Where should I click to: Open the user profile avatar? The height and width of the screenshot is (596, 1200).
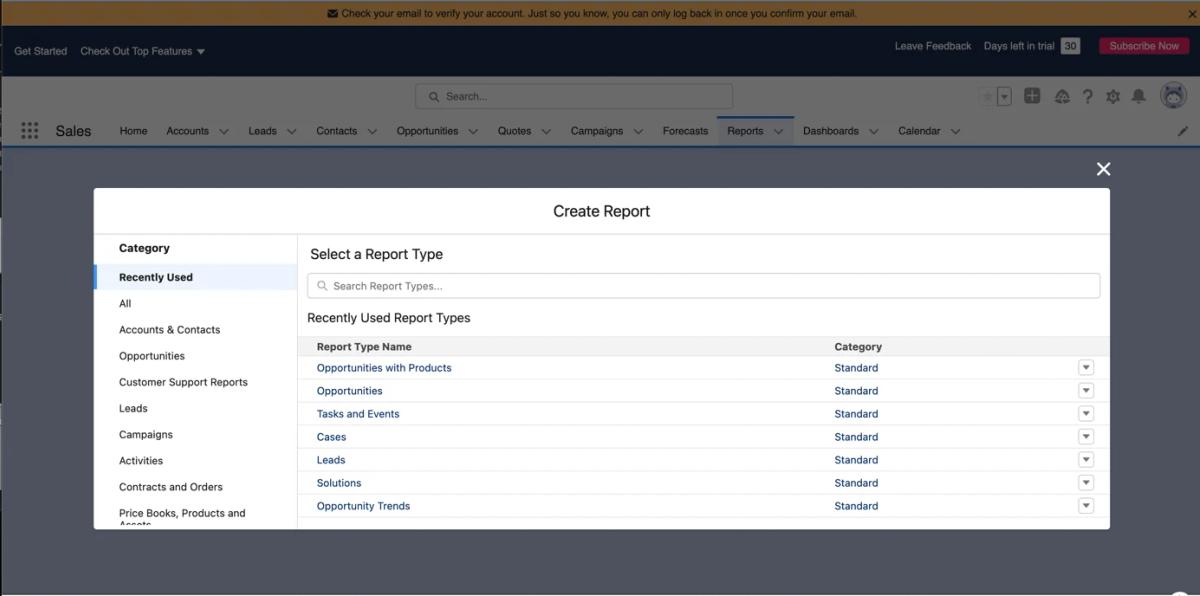coord(1173,96)
